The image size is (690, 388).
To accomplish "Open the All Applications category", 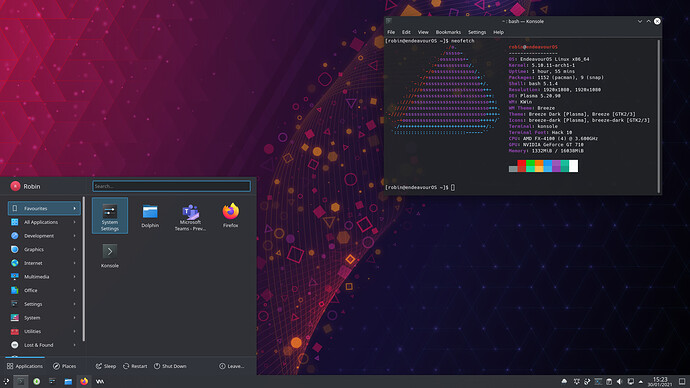I will coord(44,222).
